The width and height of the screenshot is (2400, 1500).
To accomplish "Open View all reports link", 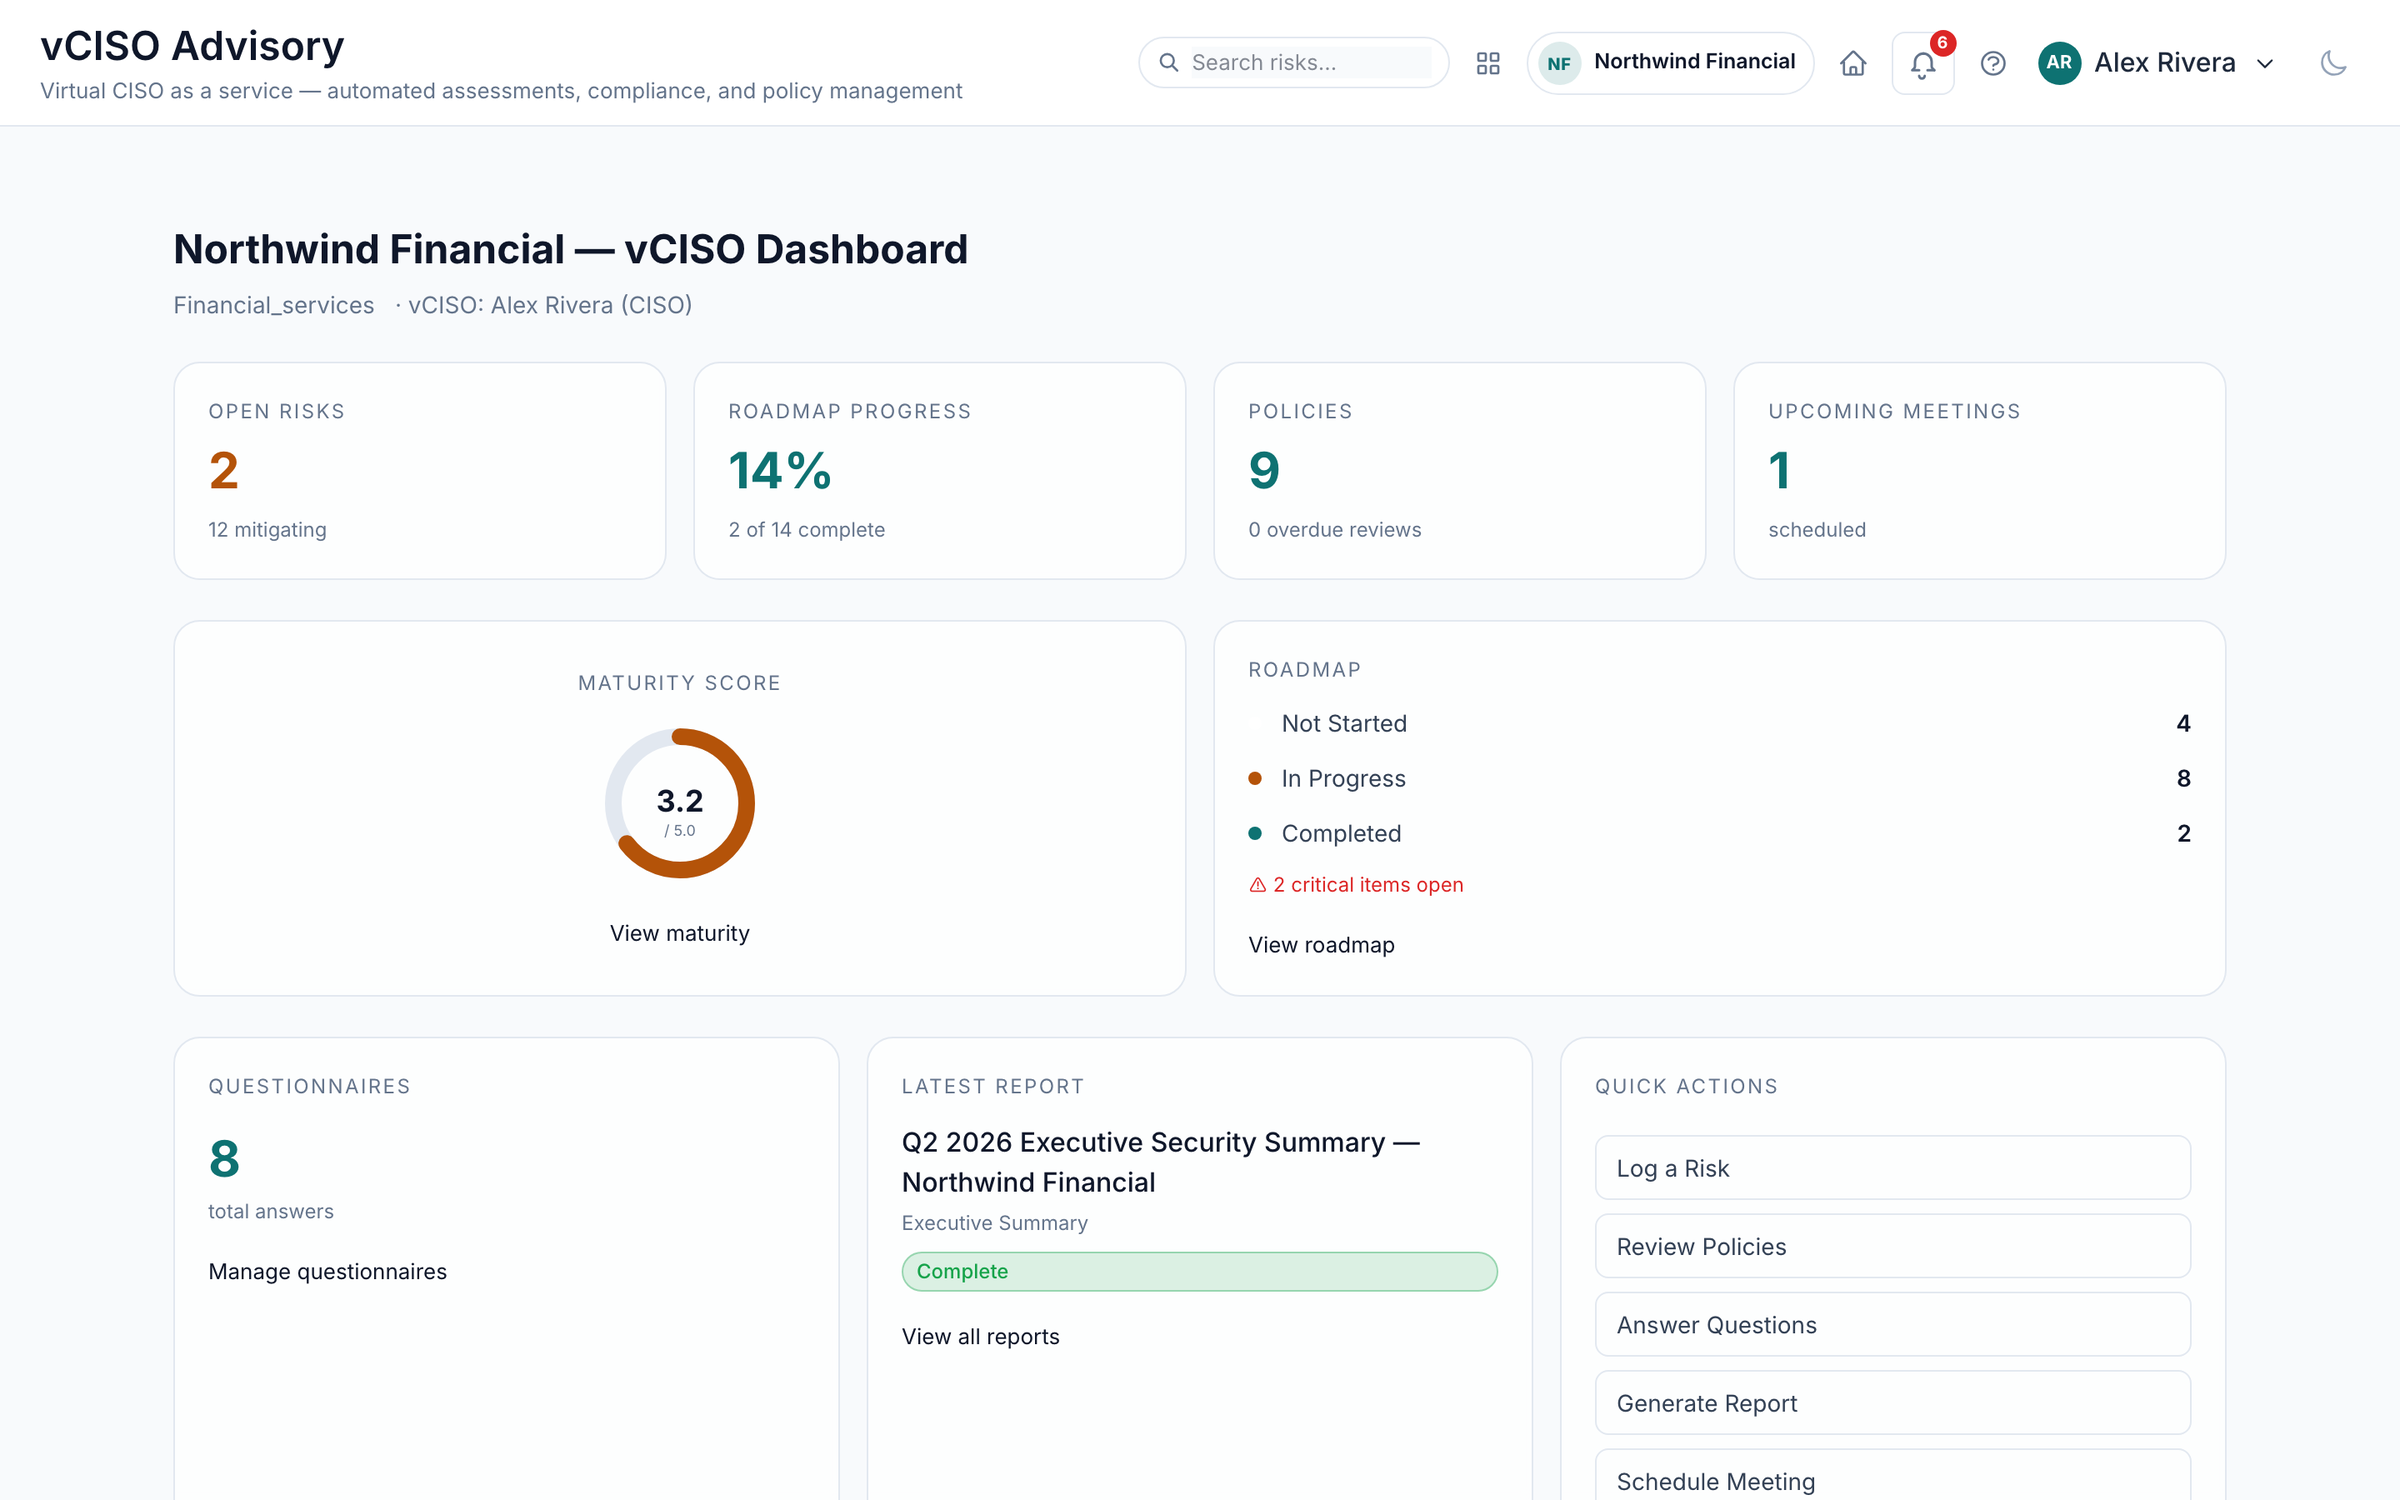I will coord(980,1337).
